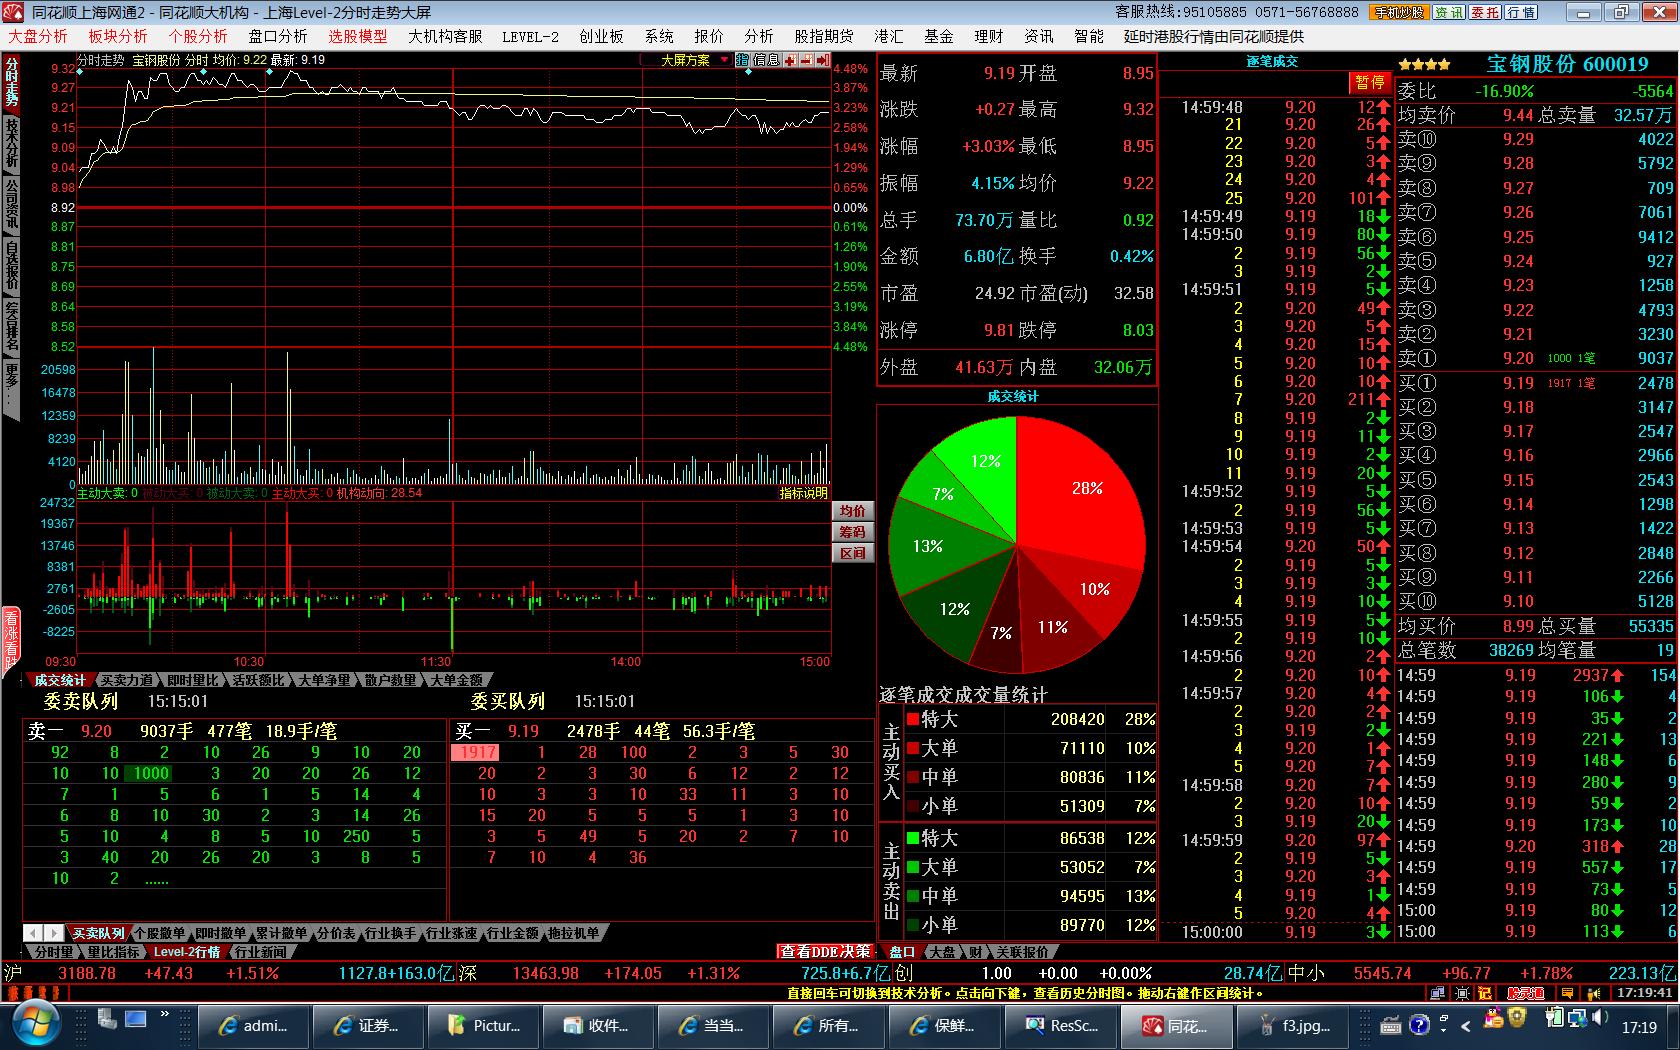Open the 大盘分析 menu
Viewport: 1680px width, 1050px height.
38,36
